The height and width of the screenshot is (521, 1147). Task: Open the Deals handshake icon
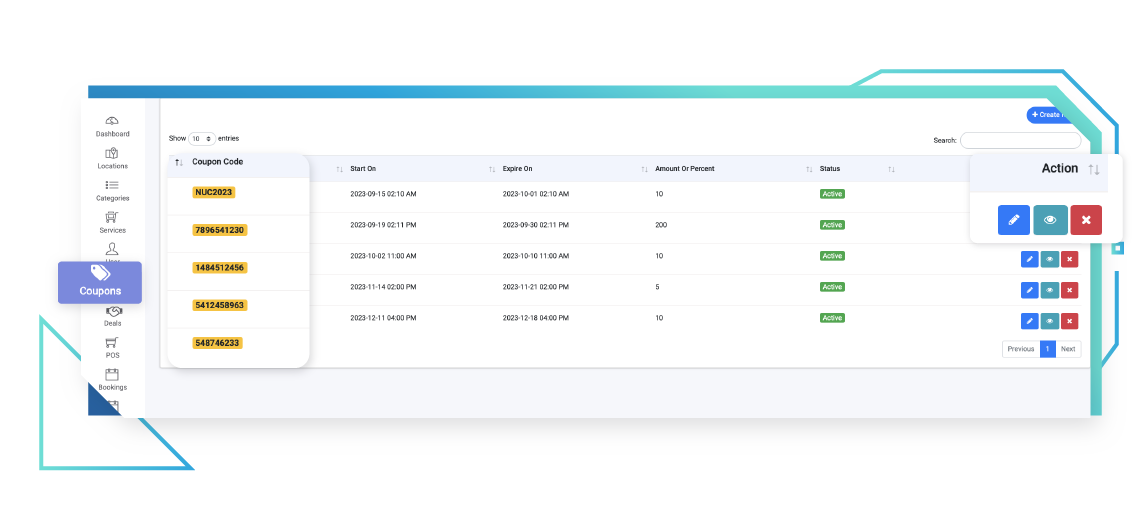coord(112,312)
